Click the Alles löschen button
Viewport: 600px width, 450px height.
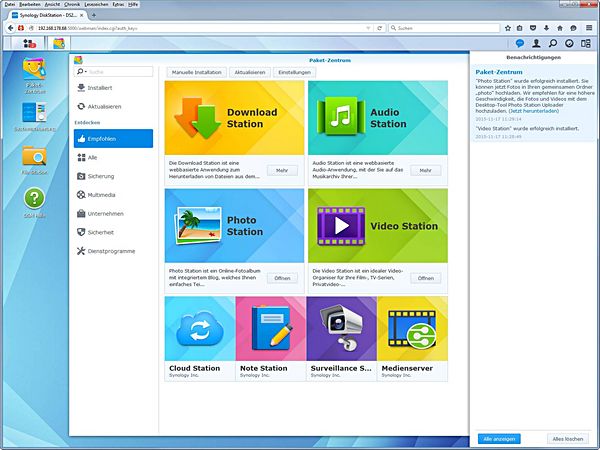pos(568,439)
